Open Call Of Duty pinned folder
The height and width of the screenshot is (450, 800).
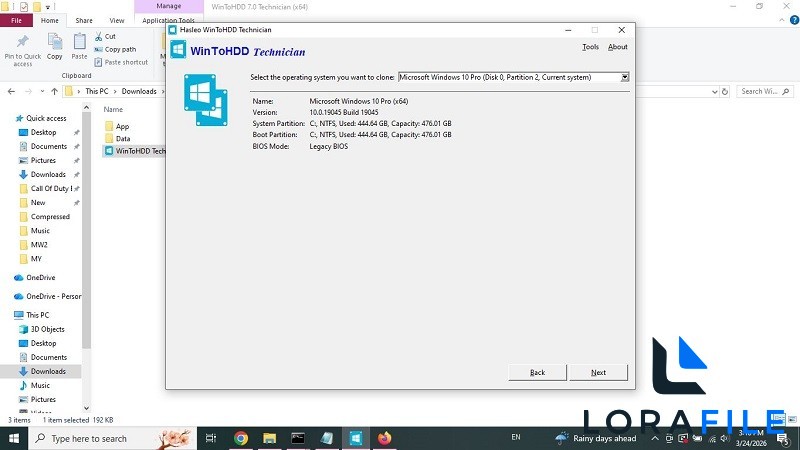51,189
